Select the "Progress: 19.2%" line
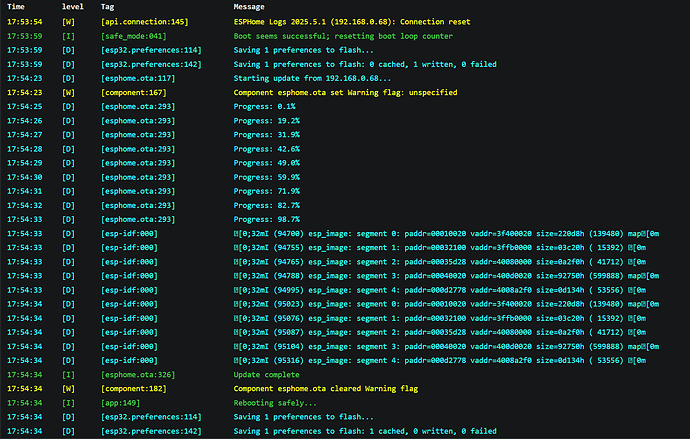690x439 pixels. coord(267,121)
